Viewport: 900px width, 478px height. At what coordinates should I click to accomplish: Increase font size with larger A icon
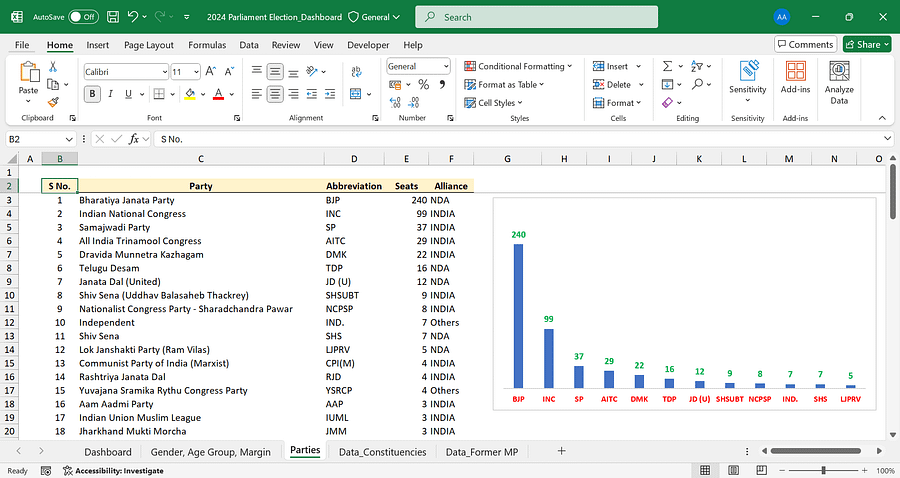pyautogui.click(x=211, y=71)
